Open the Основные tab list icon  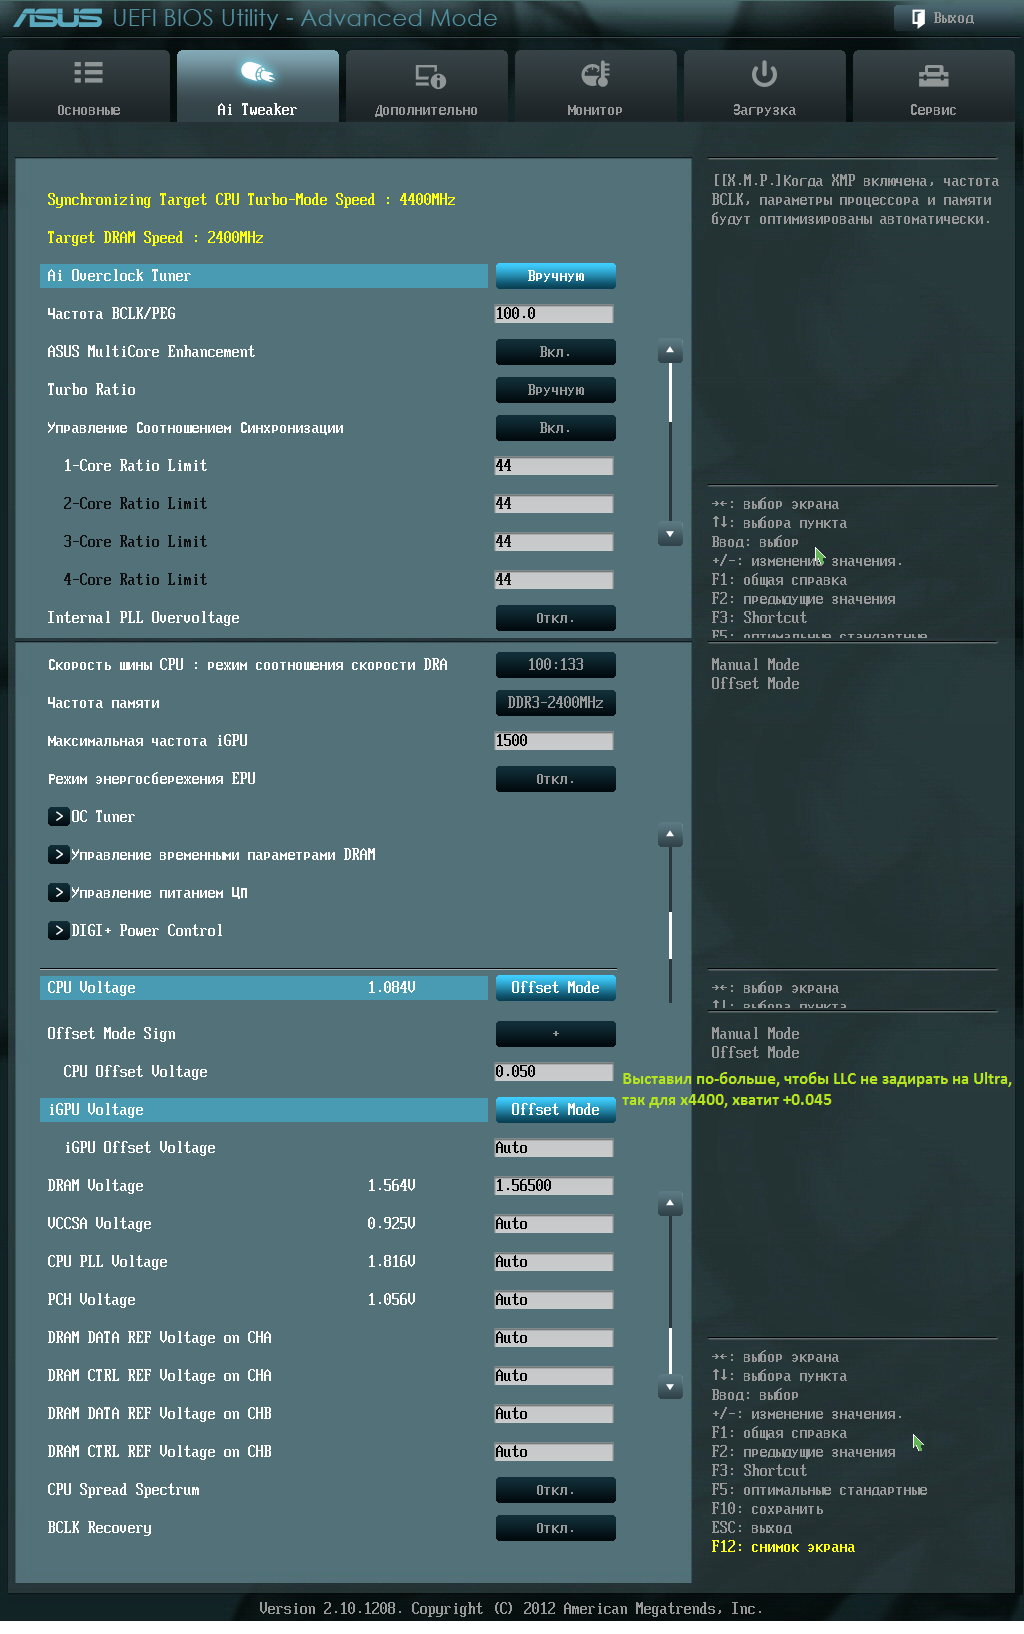pos(88,72)
